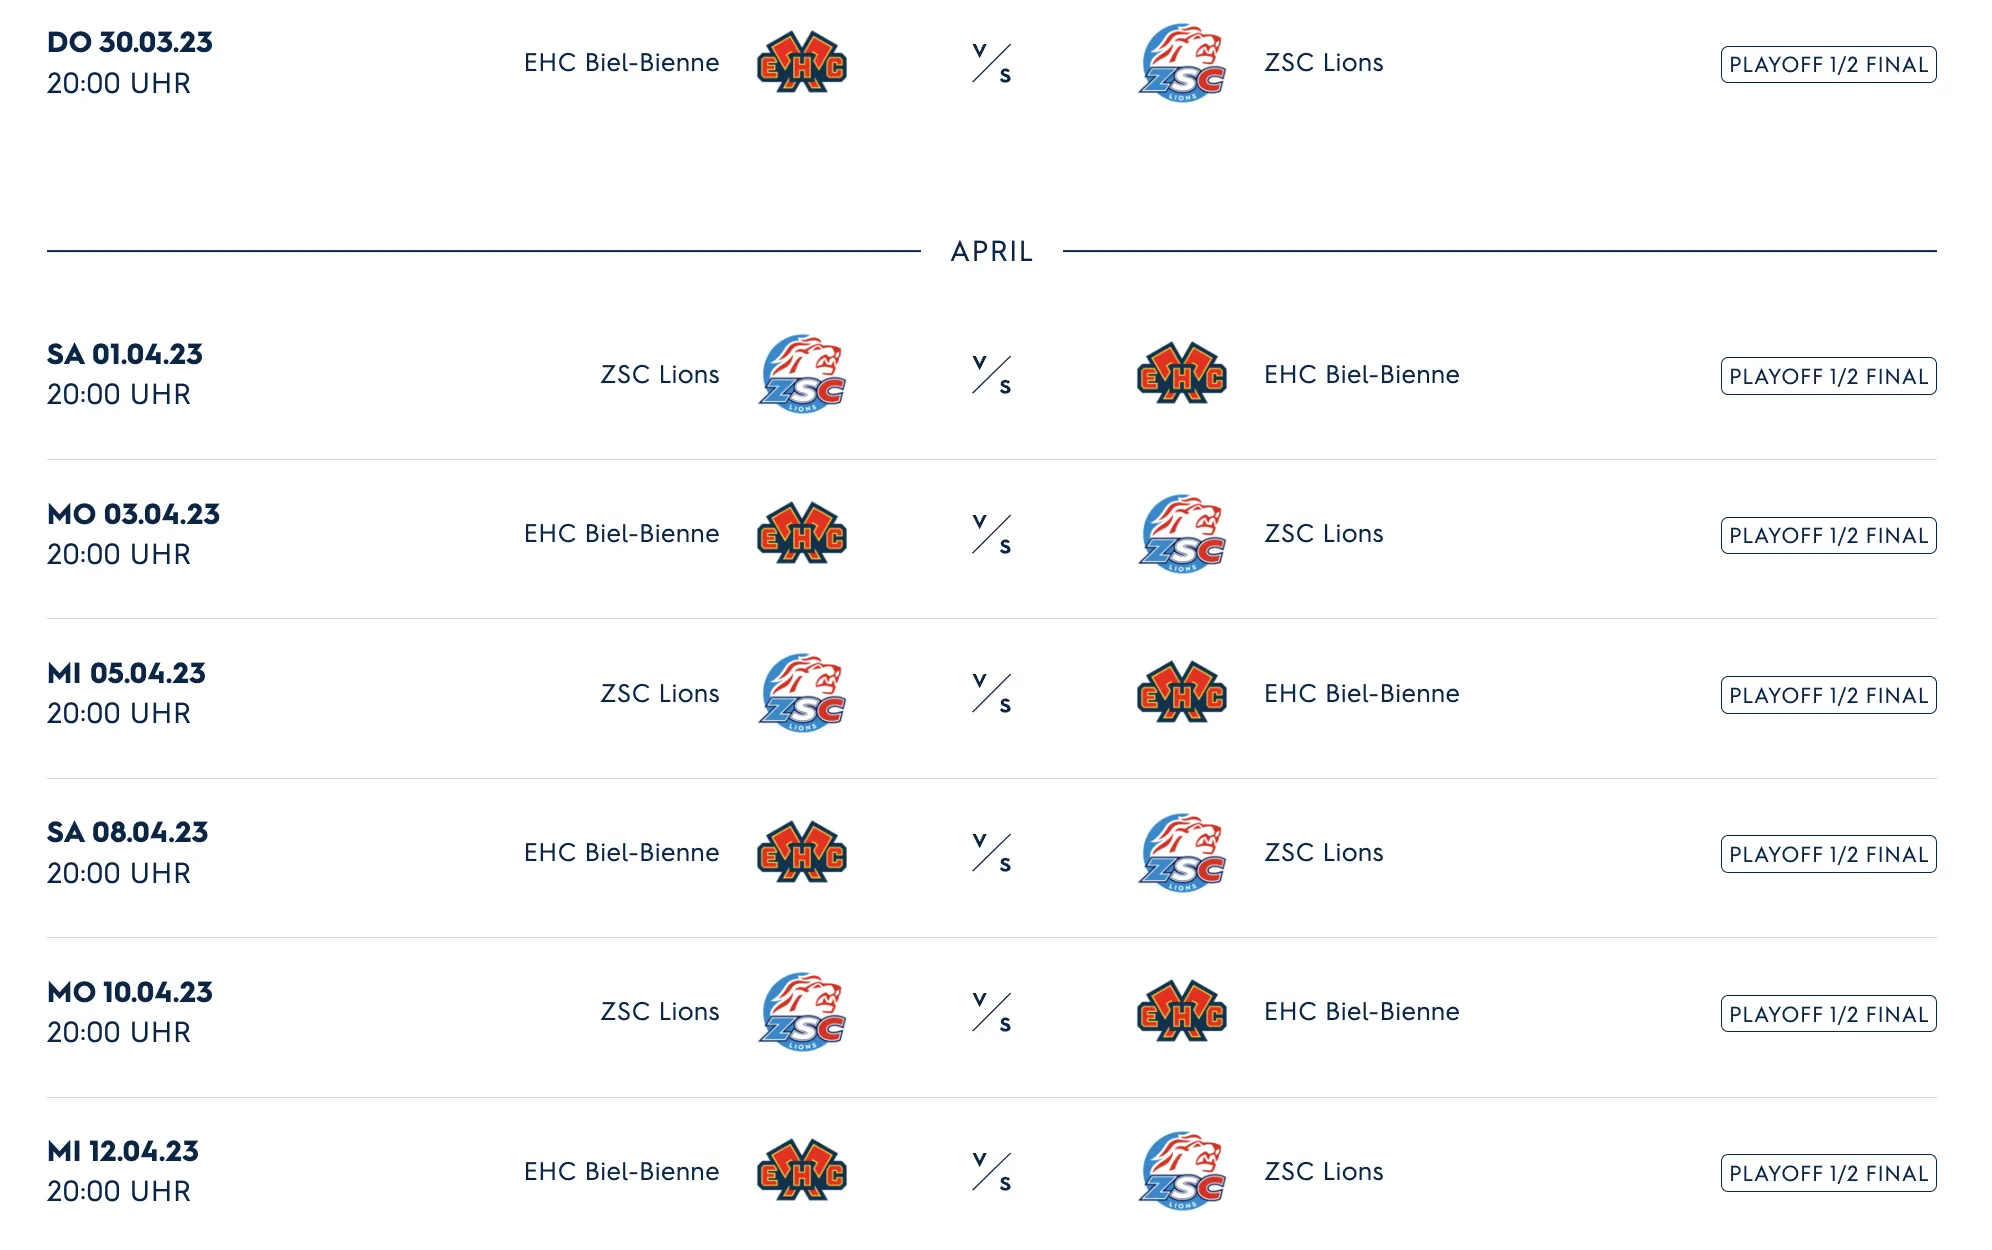Open Playoff 1/2 Final tag for 08.04.23
The height and width of the screenshot is (1250, 1992).
click(1828, 854)
